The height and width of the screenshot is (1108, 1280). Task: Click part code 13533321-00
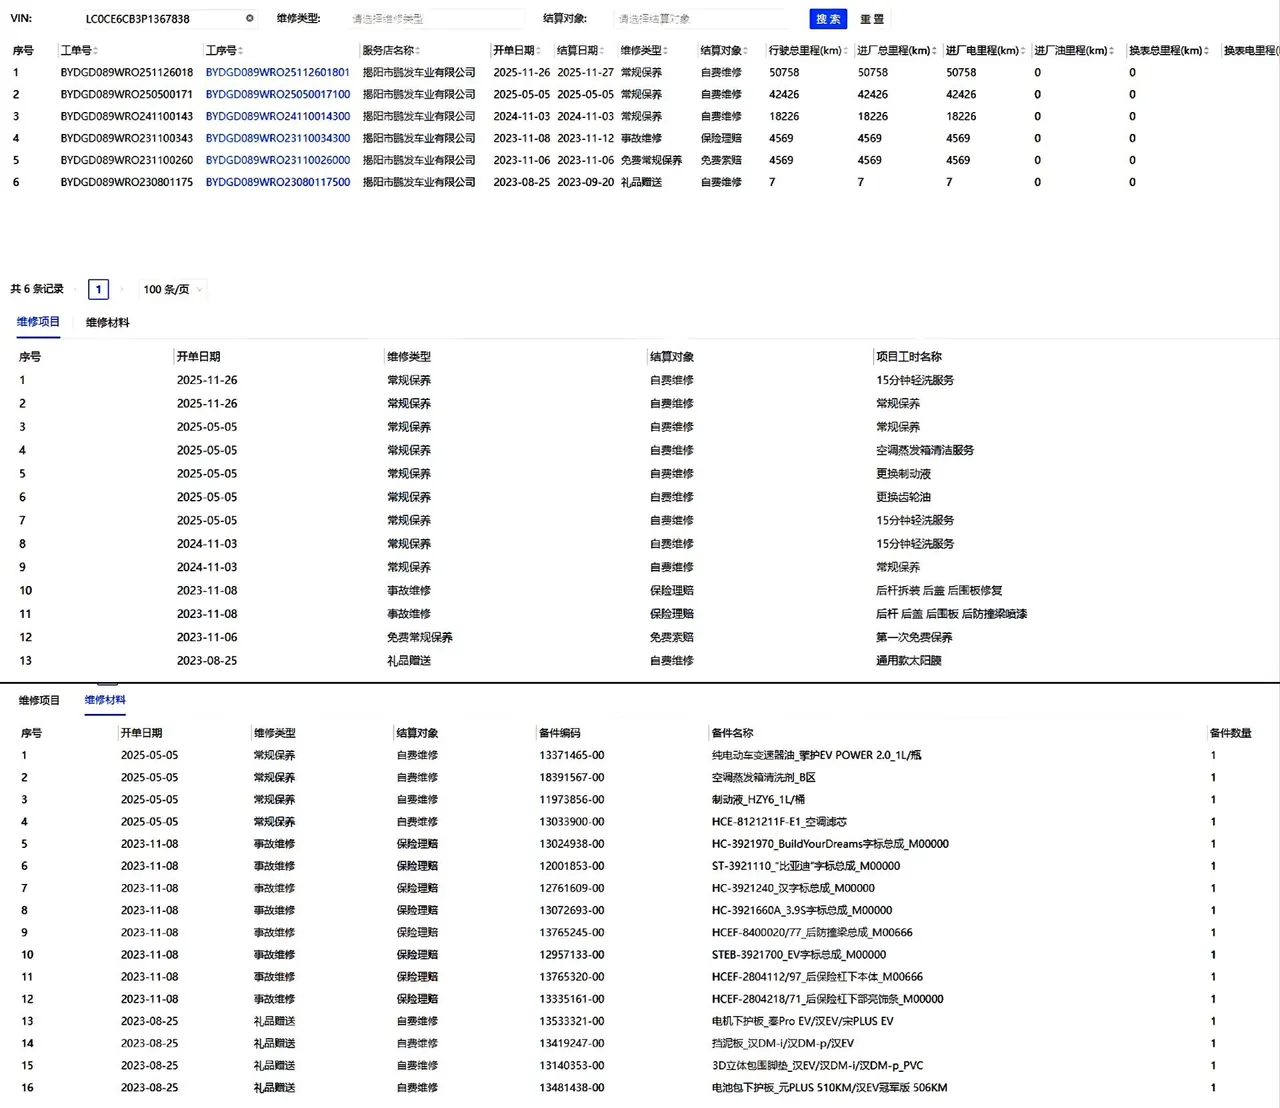coord(572,1022)
